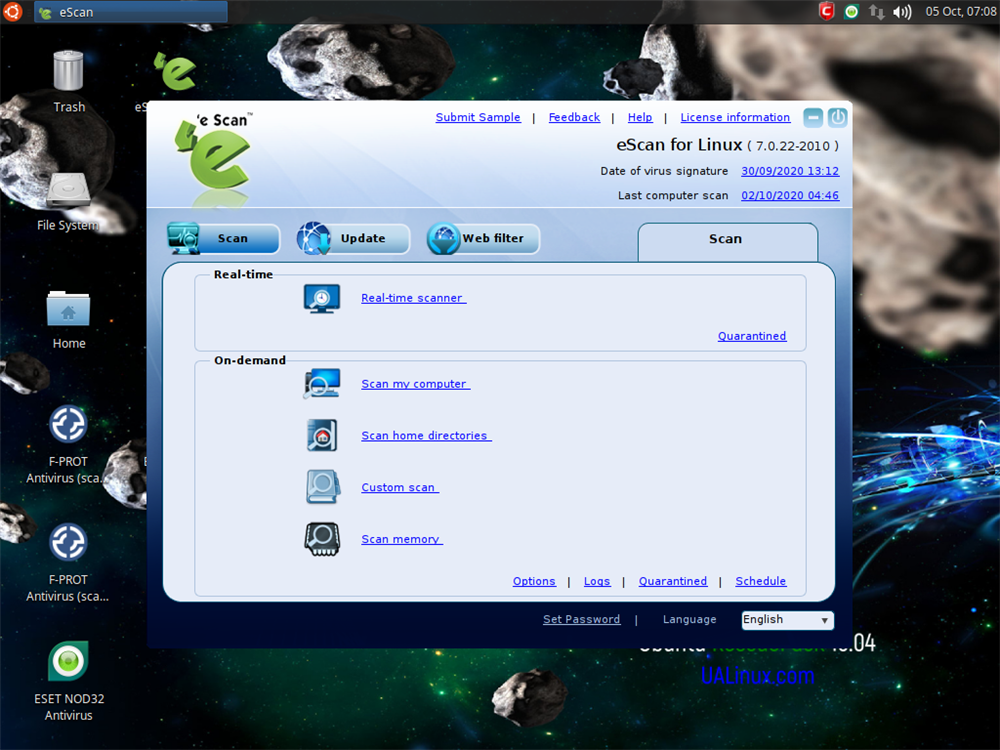Click the Update toolbar button
This screenshot has height=750, width=1000.
pyautogui.click(x=353, y=239)
